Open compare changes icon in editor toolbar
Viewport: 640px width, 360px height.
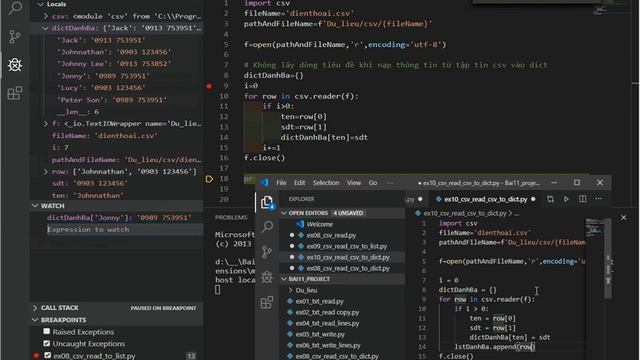tap(550, 199)
